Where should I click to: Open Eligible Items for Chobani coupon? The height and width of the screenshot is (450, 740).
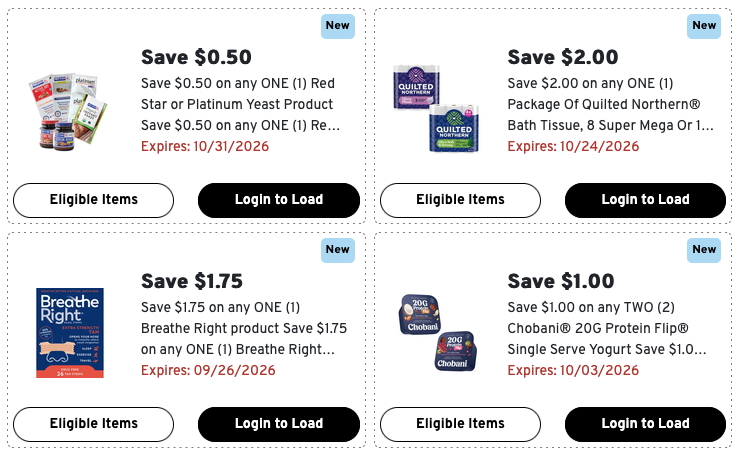460,424
